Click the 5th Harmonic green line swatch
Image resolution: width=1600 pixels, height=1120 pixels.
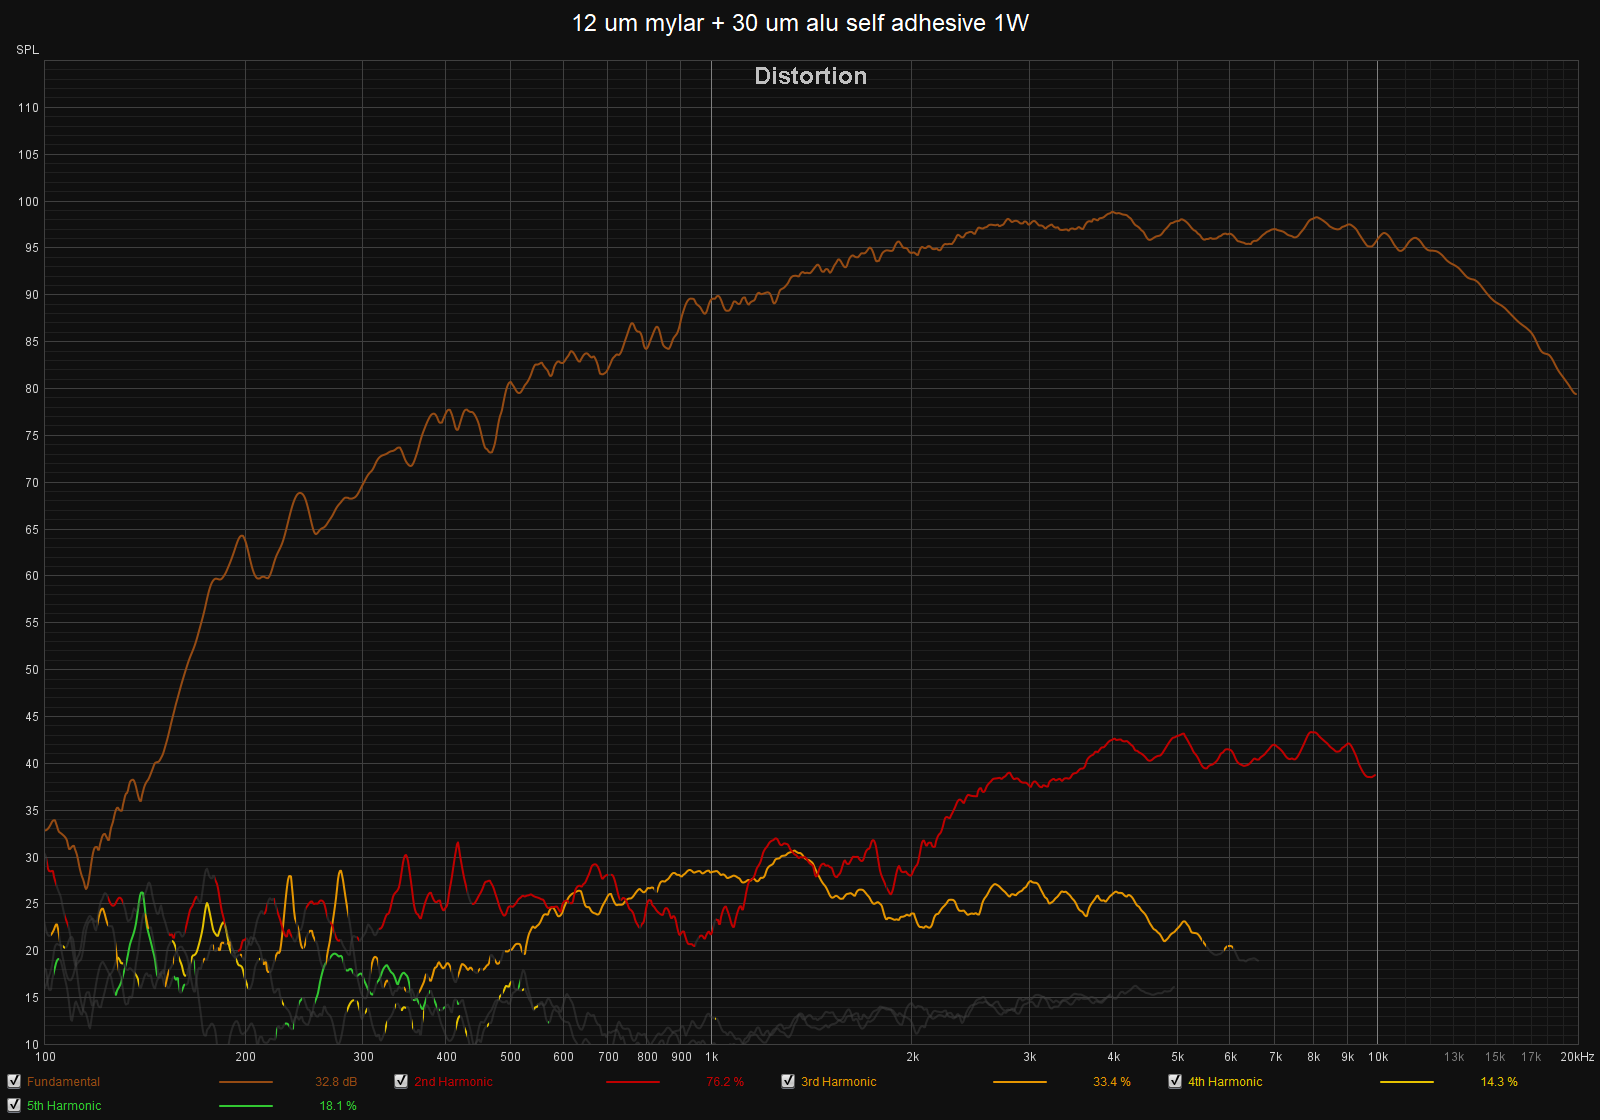click(245, 1106)
